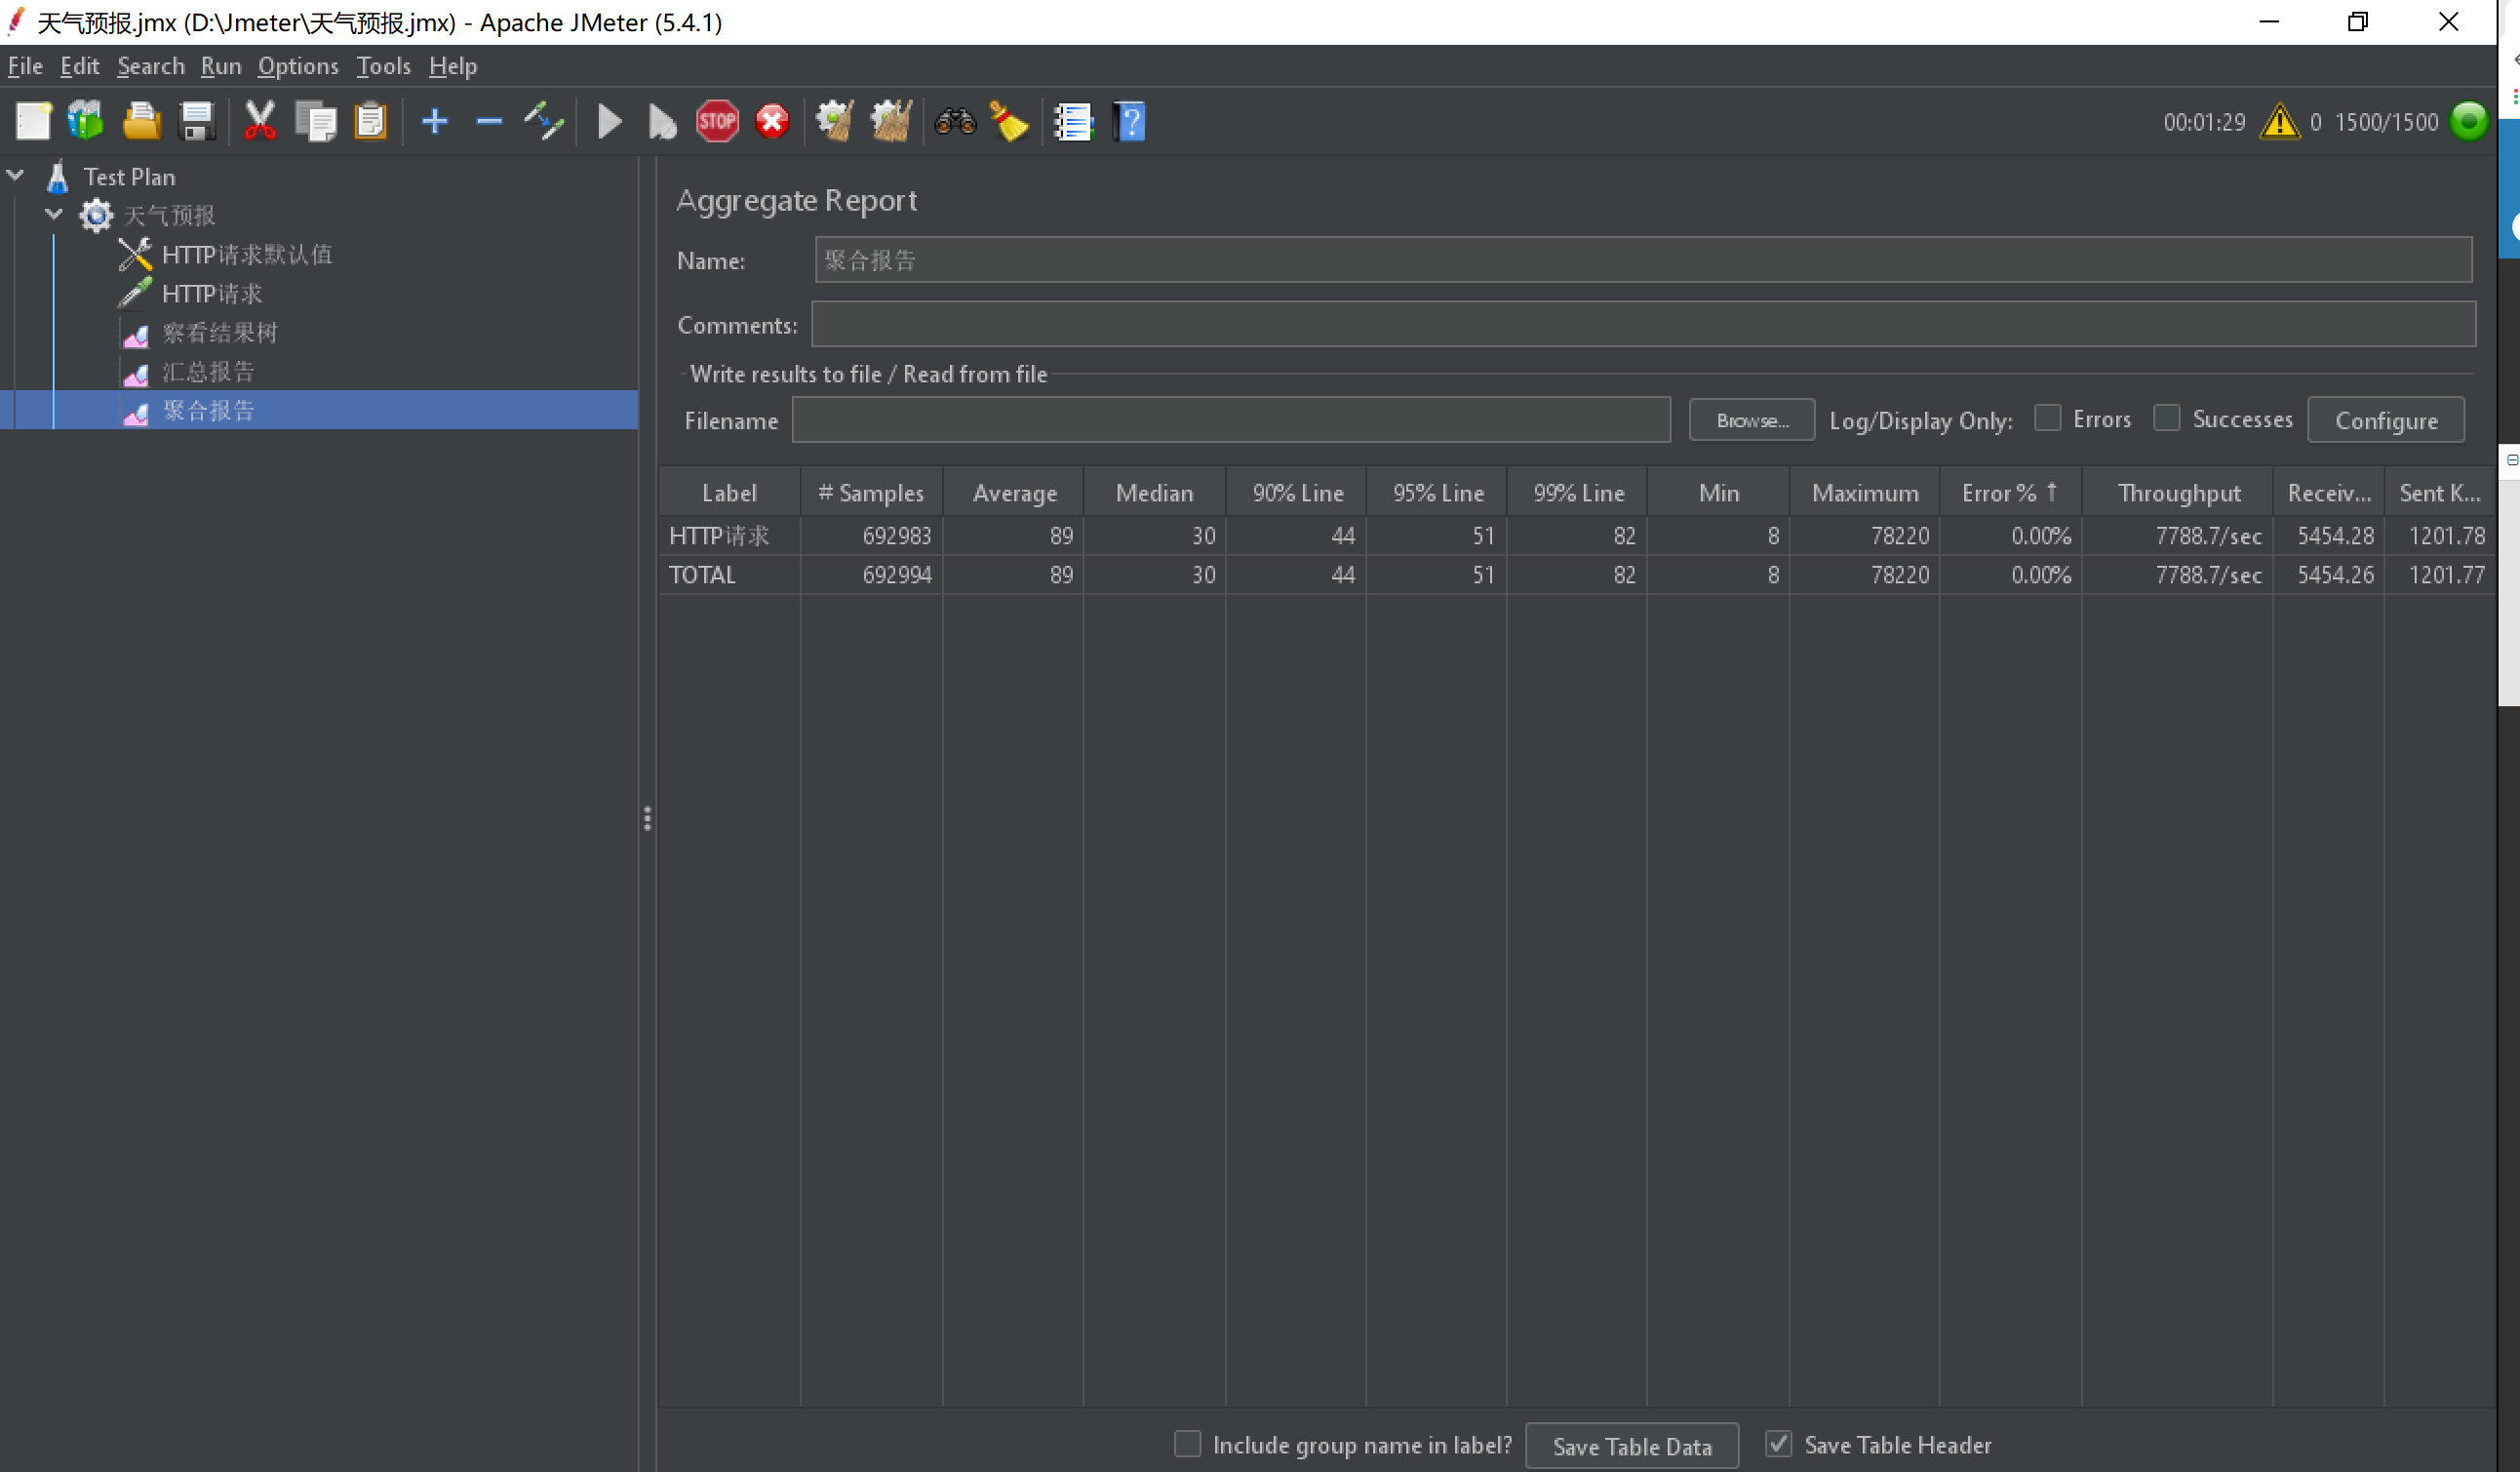The height and width of the screenshot is (1472, 2520).
Task: Click the green Start test arrow icon
Action: 609,122
